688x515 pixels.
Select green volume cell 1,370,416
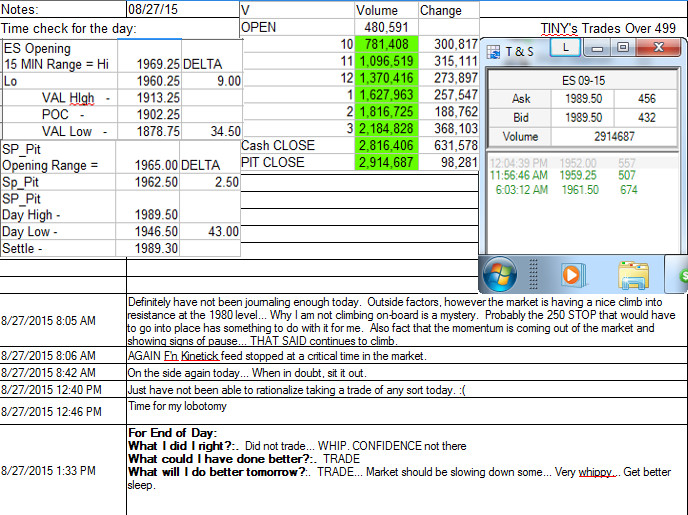click(x=386, y=78)
